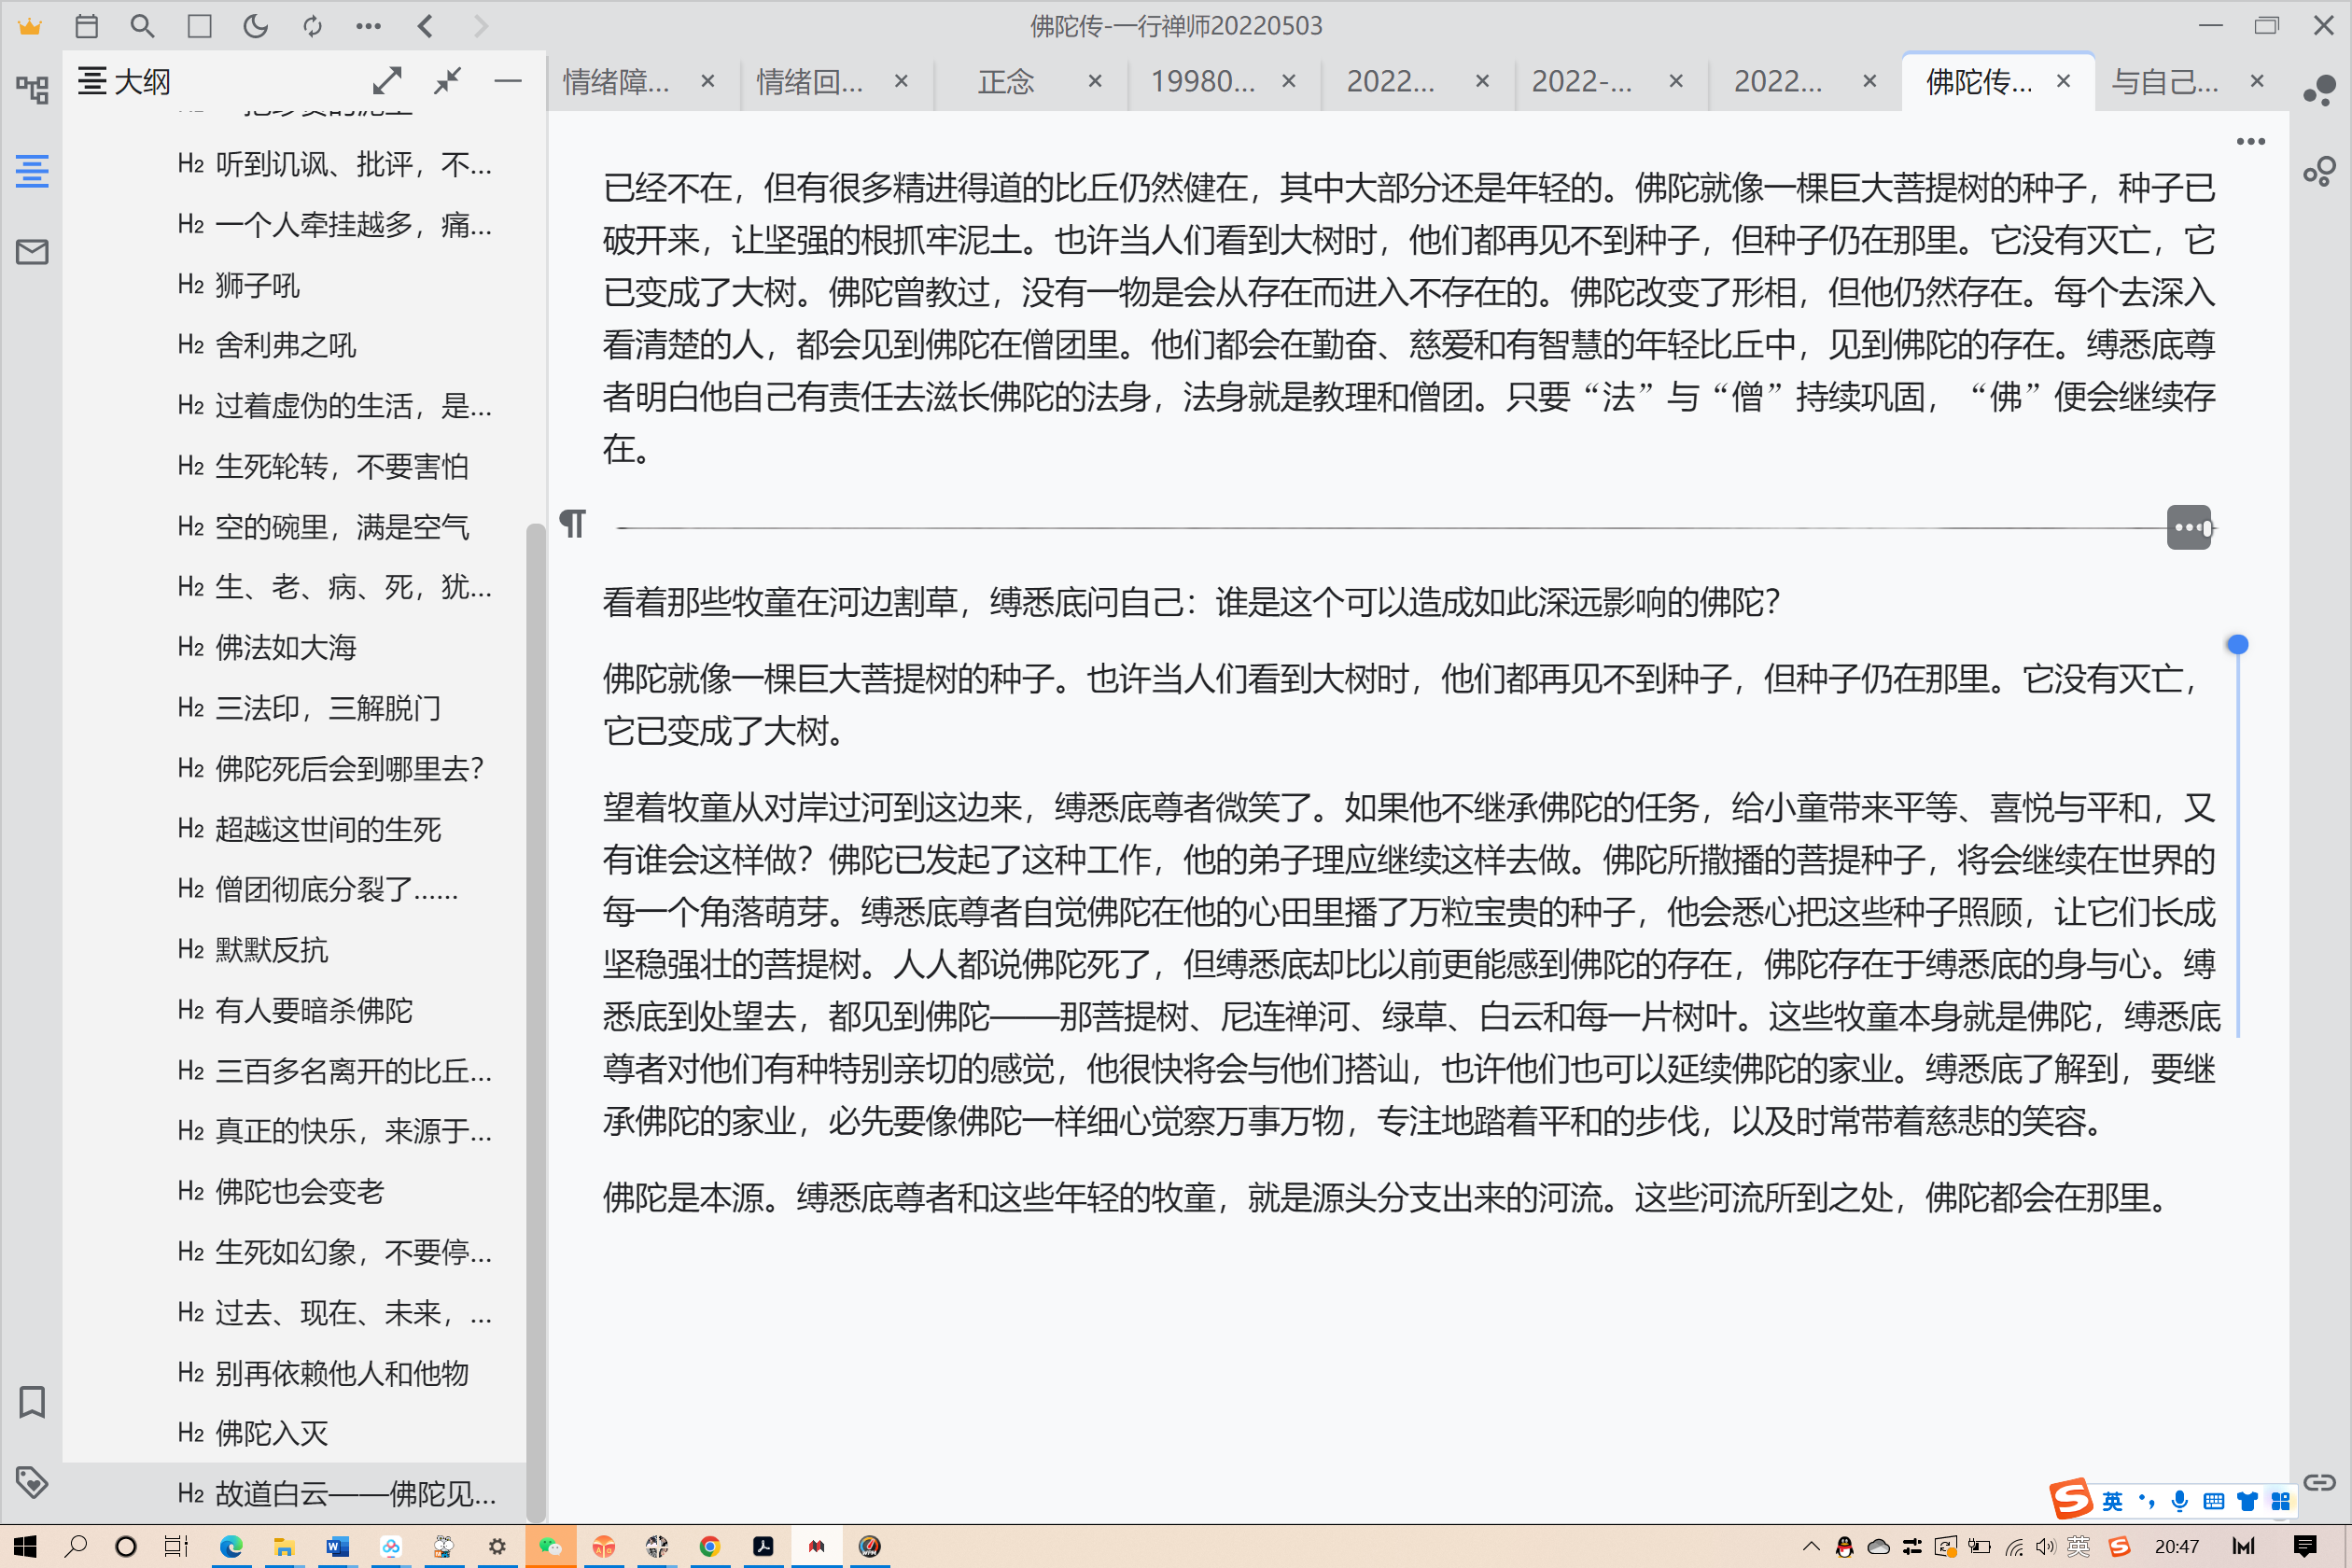2352x1568 pixels.
Task: Switch to the 正念 document tab
Action: [1006, 82]
